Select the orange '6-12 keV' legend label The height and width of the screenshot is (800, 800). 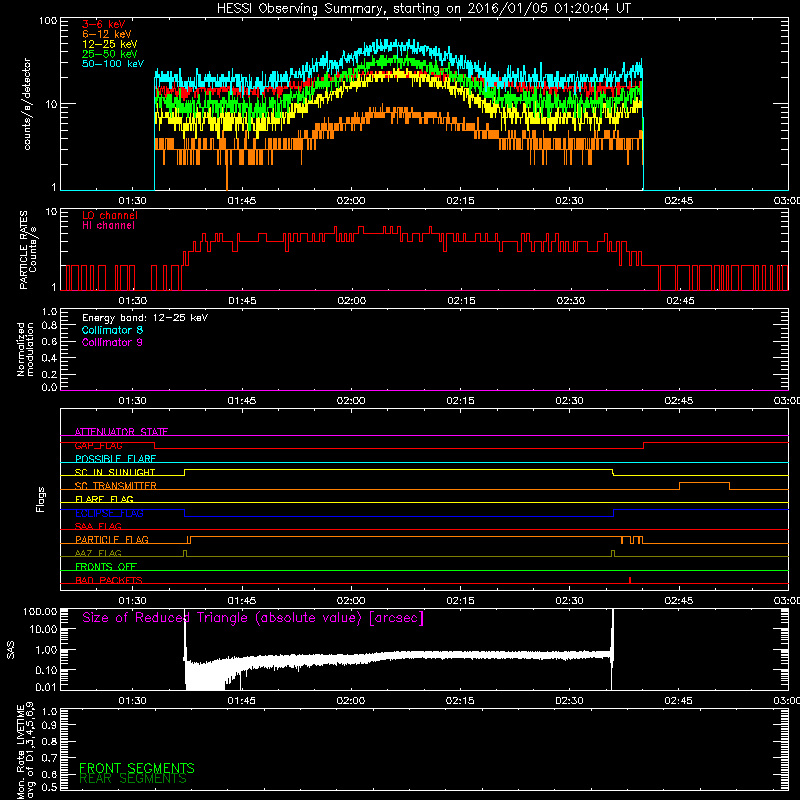click(107, 34)
